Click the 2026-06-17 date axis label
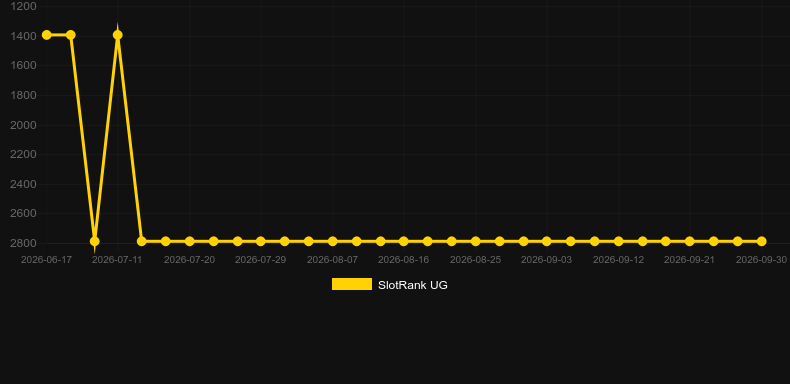Screen dimensions: 790x384 46,260
